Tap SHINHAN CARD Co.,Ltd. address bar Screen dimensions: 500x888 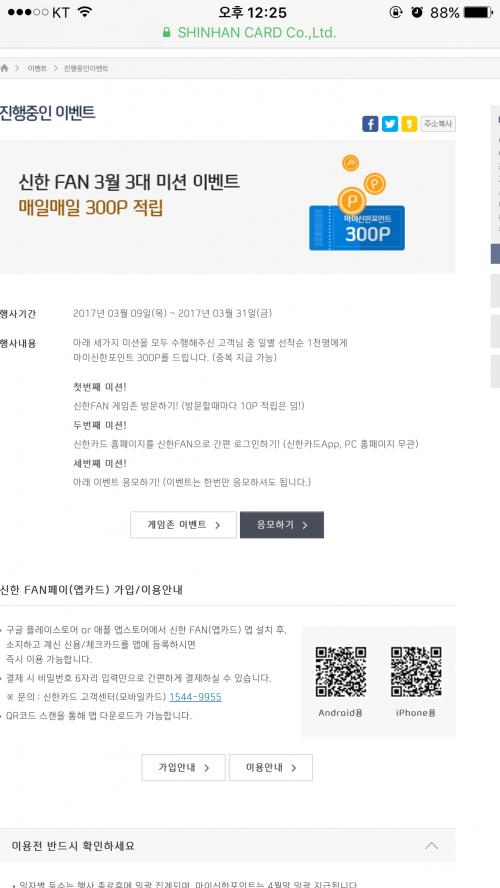coord(250,32)
